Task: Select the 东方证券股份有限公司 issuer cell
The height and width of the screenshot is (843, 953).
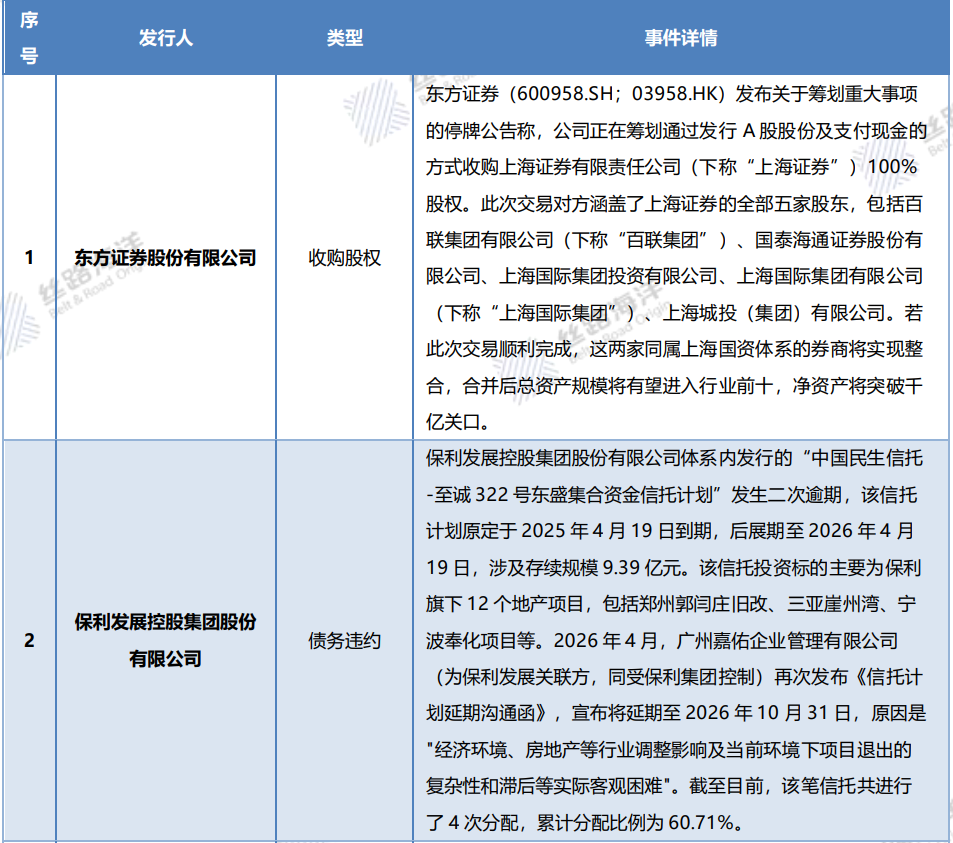Action: (x=165, y=257)
